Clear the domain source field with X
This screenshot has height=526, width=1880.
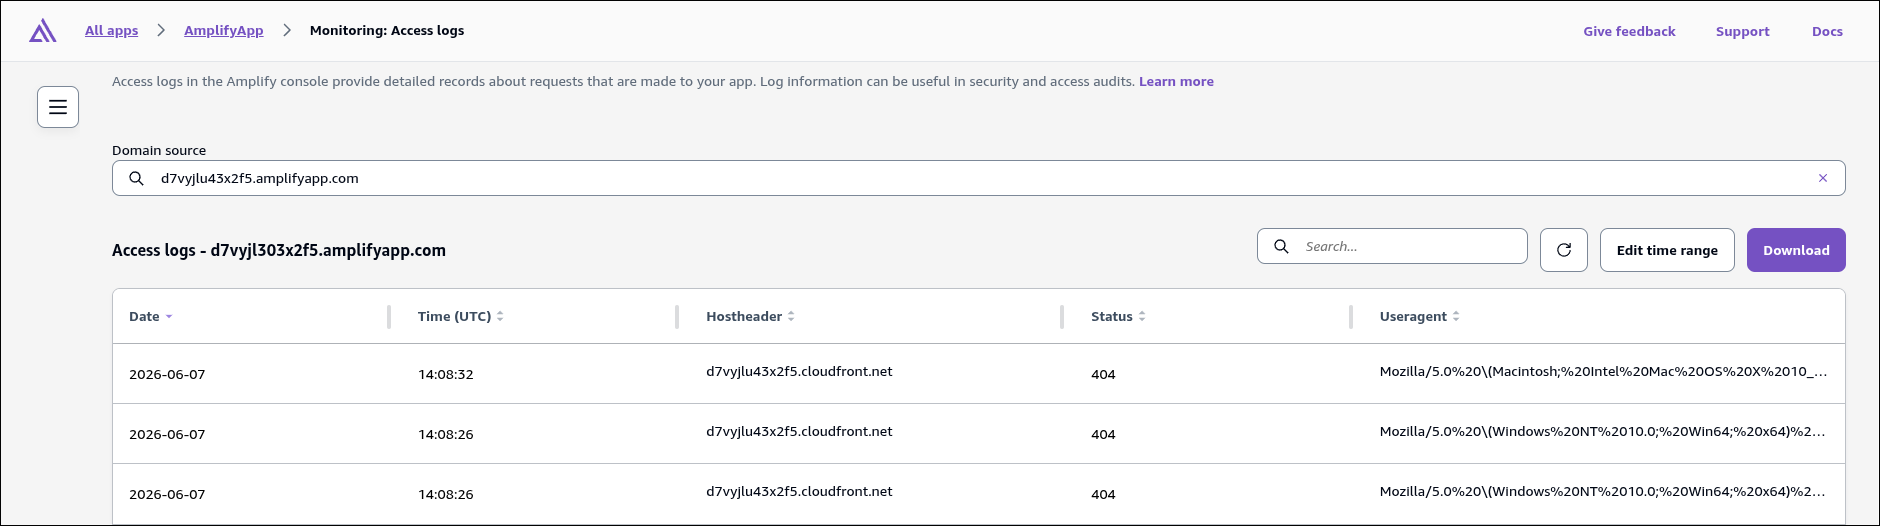pyautogui.click(x=1823, y=178)
